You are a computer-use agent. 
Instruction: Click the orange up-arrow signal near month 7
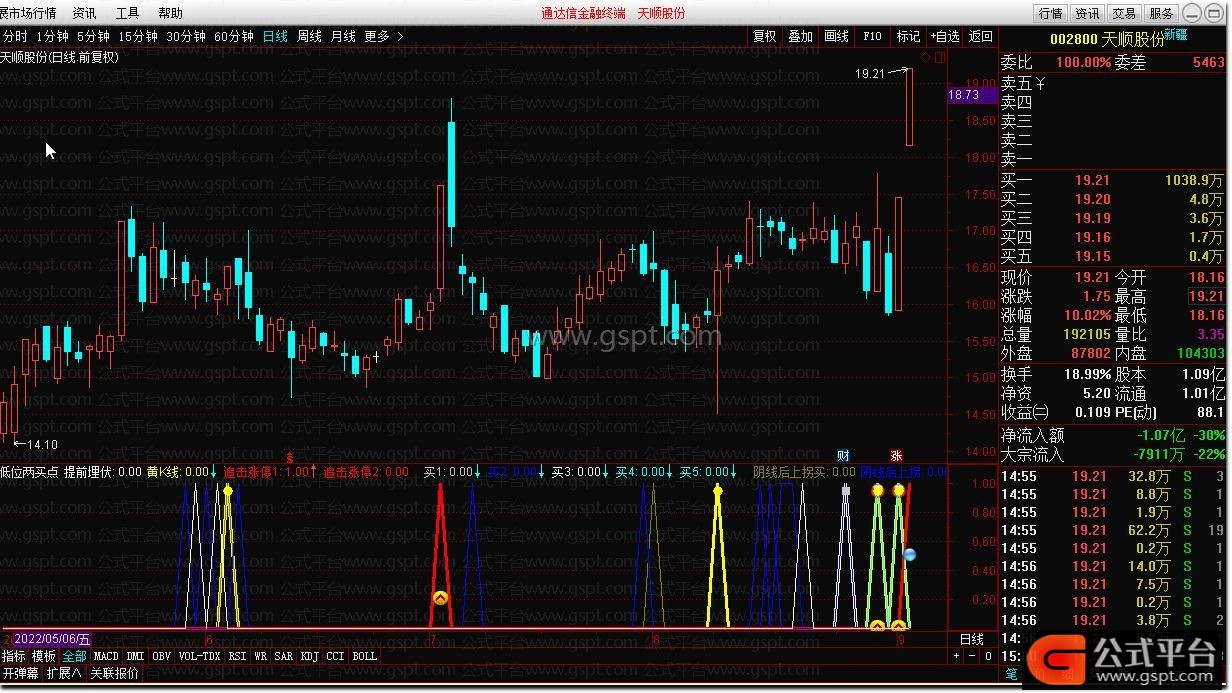coord(440,598)
